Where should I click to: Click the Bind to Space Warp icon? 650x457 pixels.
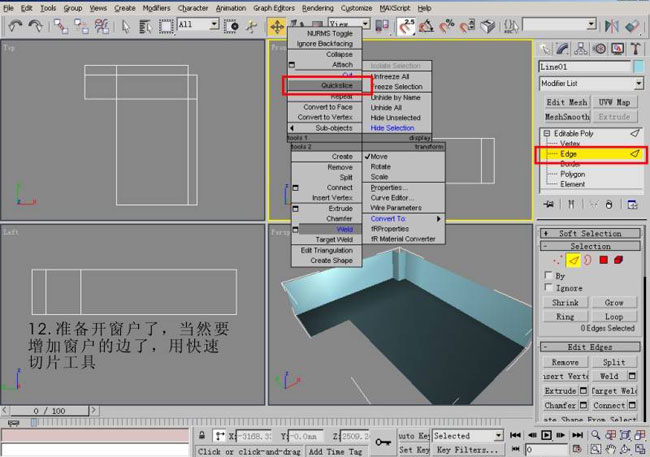102,26
